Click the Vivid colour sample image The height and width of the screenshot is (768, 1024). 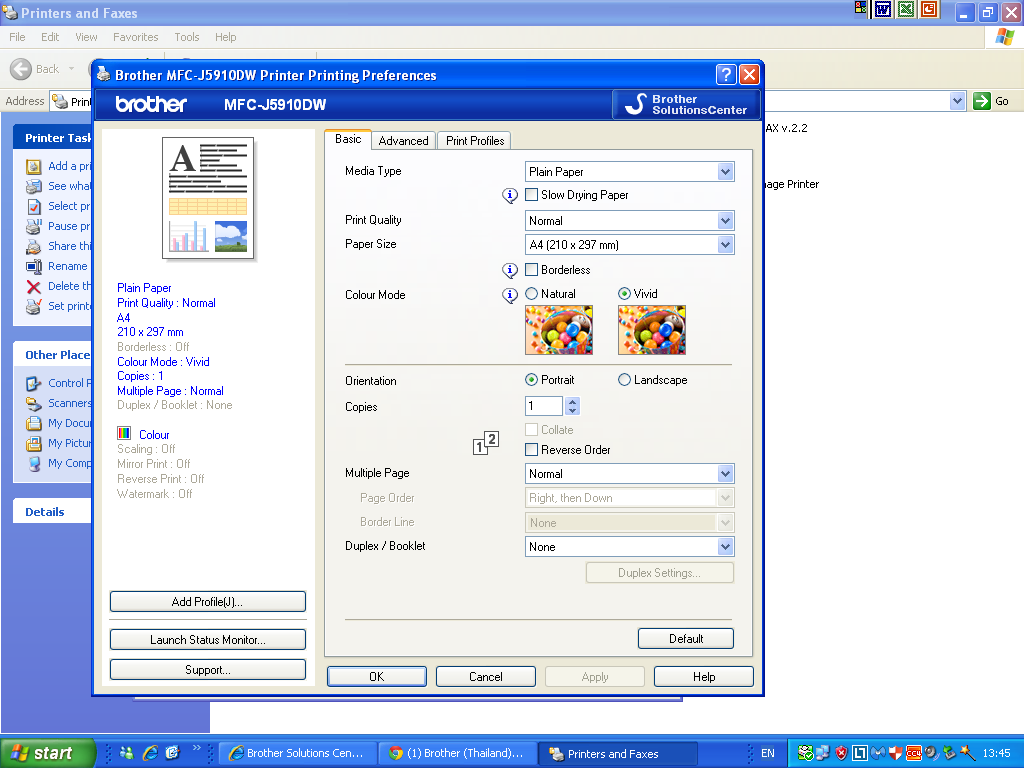coord(652,330)
